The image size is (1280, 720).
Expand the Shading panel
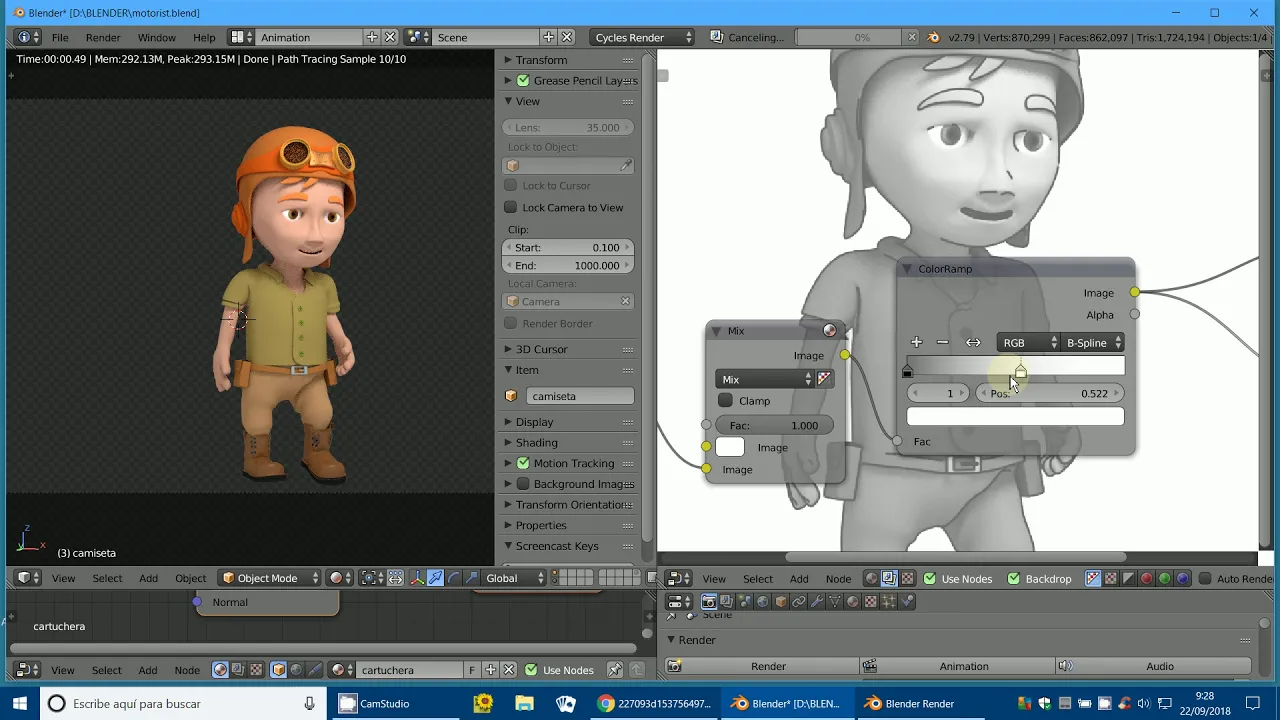pos(536,442)
